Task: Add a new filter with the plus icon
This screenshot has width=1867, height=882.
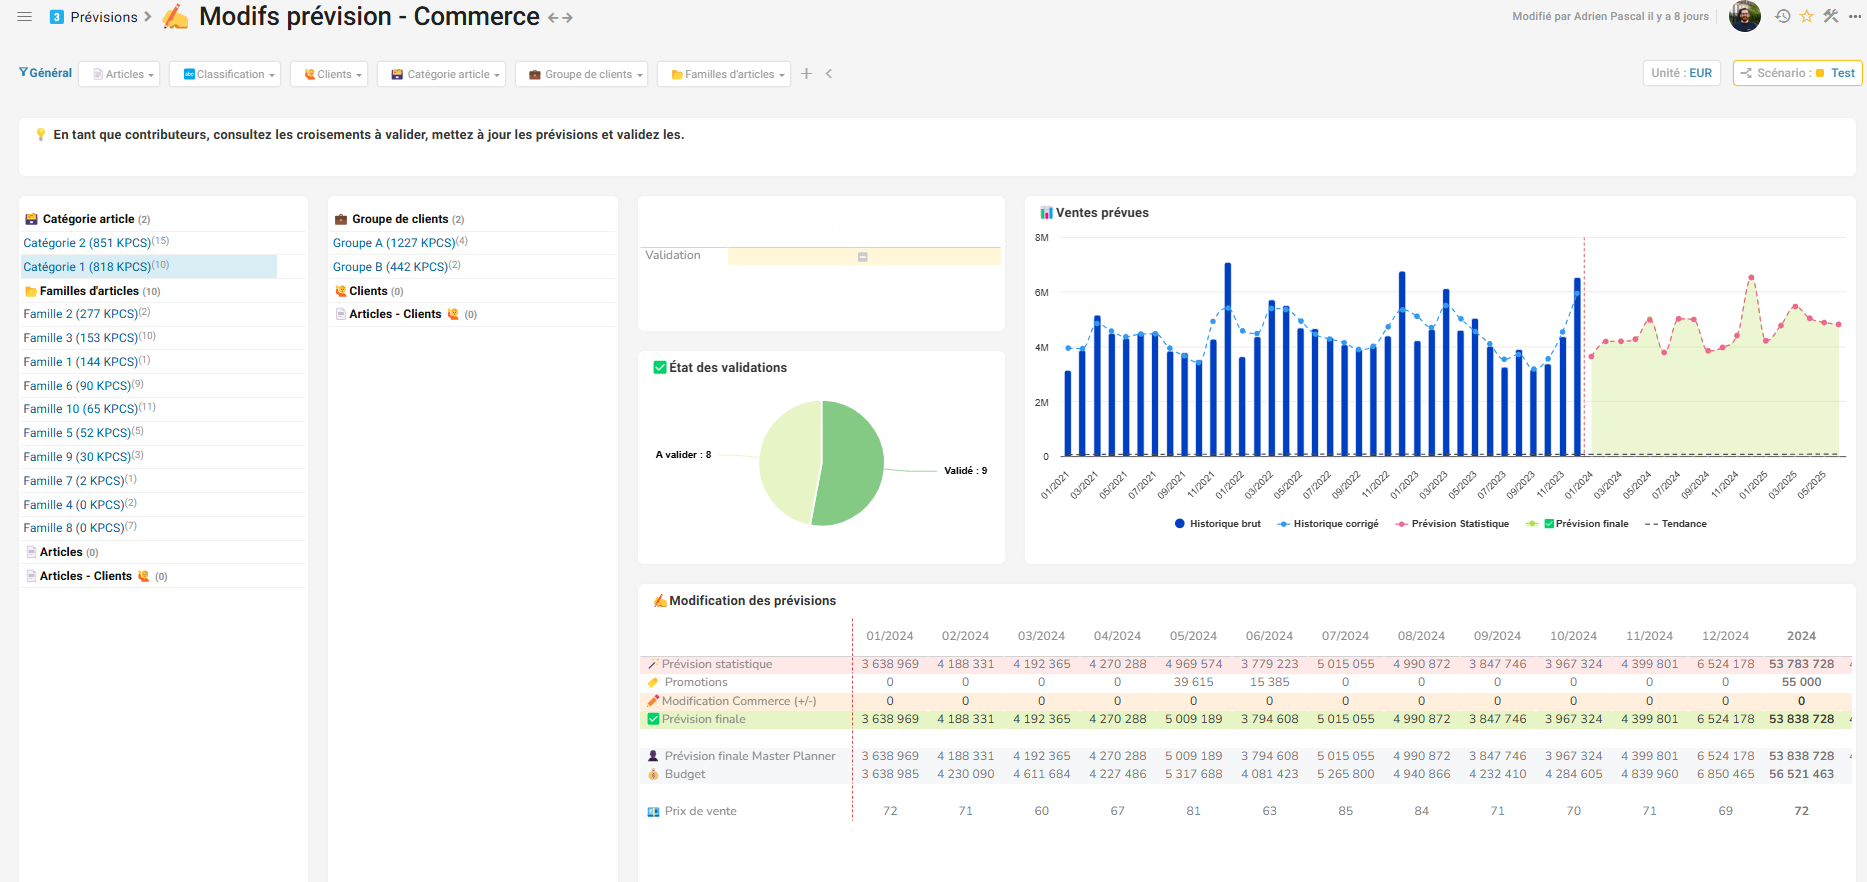Action: pos(806,74)
